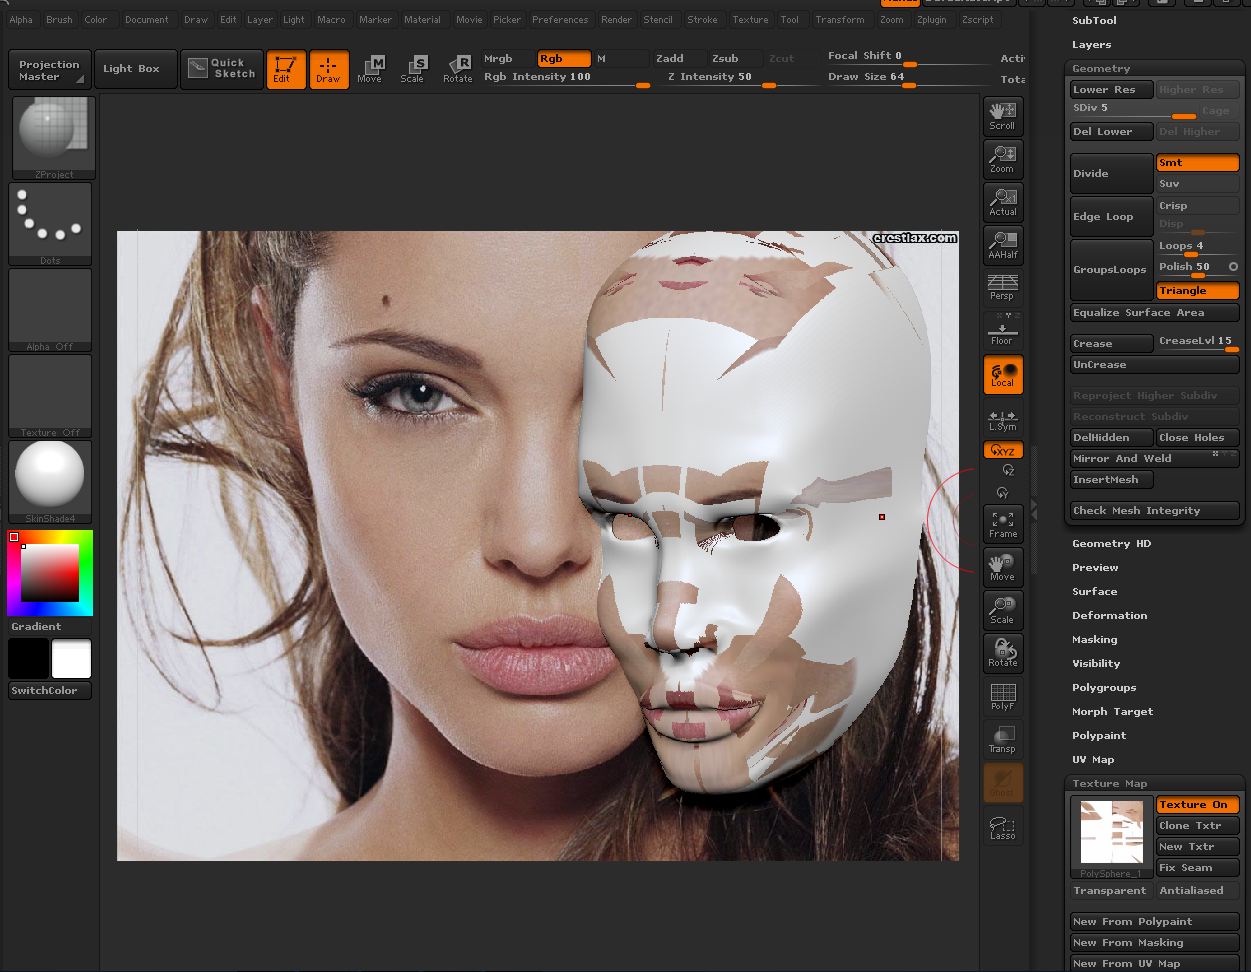Click the right shelf Rotate view icon
1251x972 pixels.
(x=1003, y=653)
